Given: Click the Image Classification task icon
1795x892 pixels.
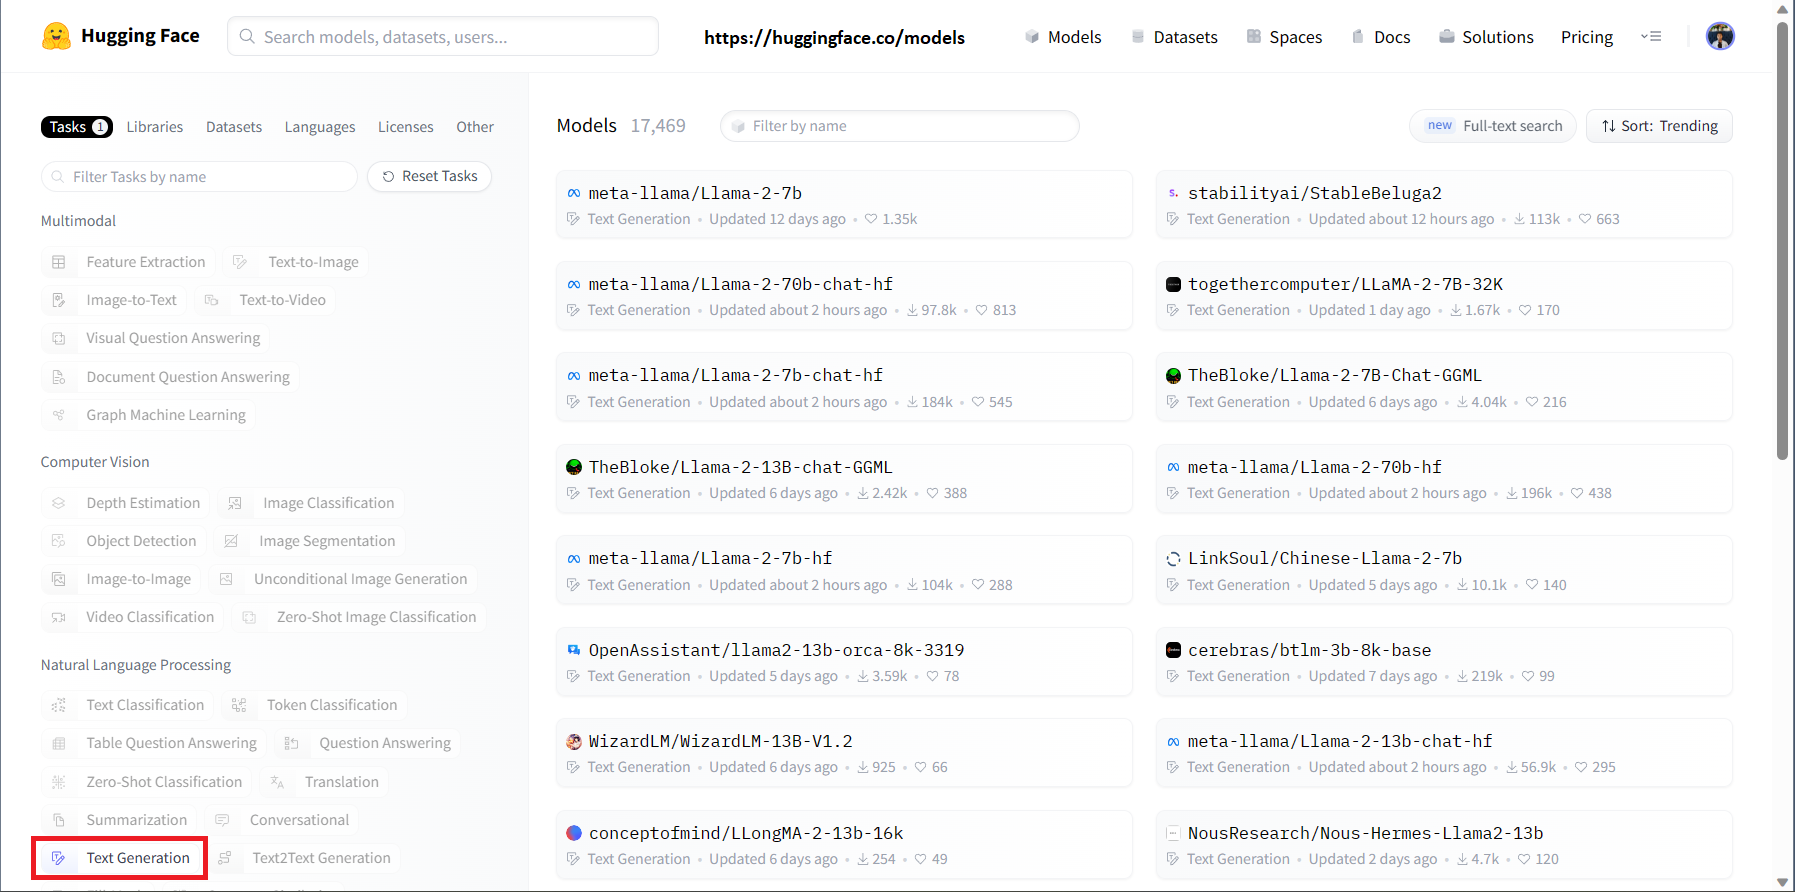Looking at the screenshot, I should (x=235, y=503).
